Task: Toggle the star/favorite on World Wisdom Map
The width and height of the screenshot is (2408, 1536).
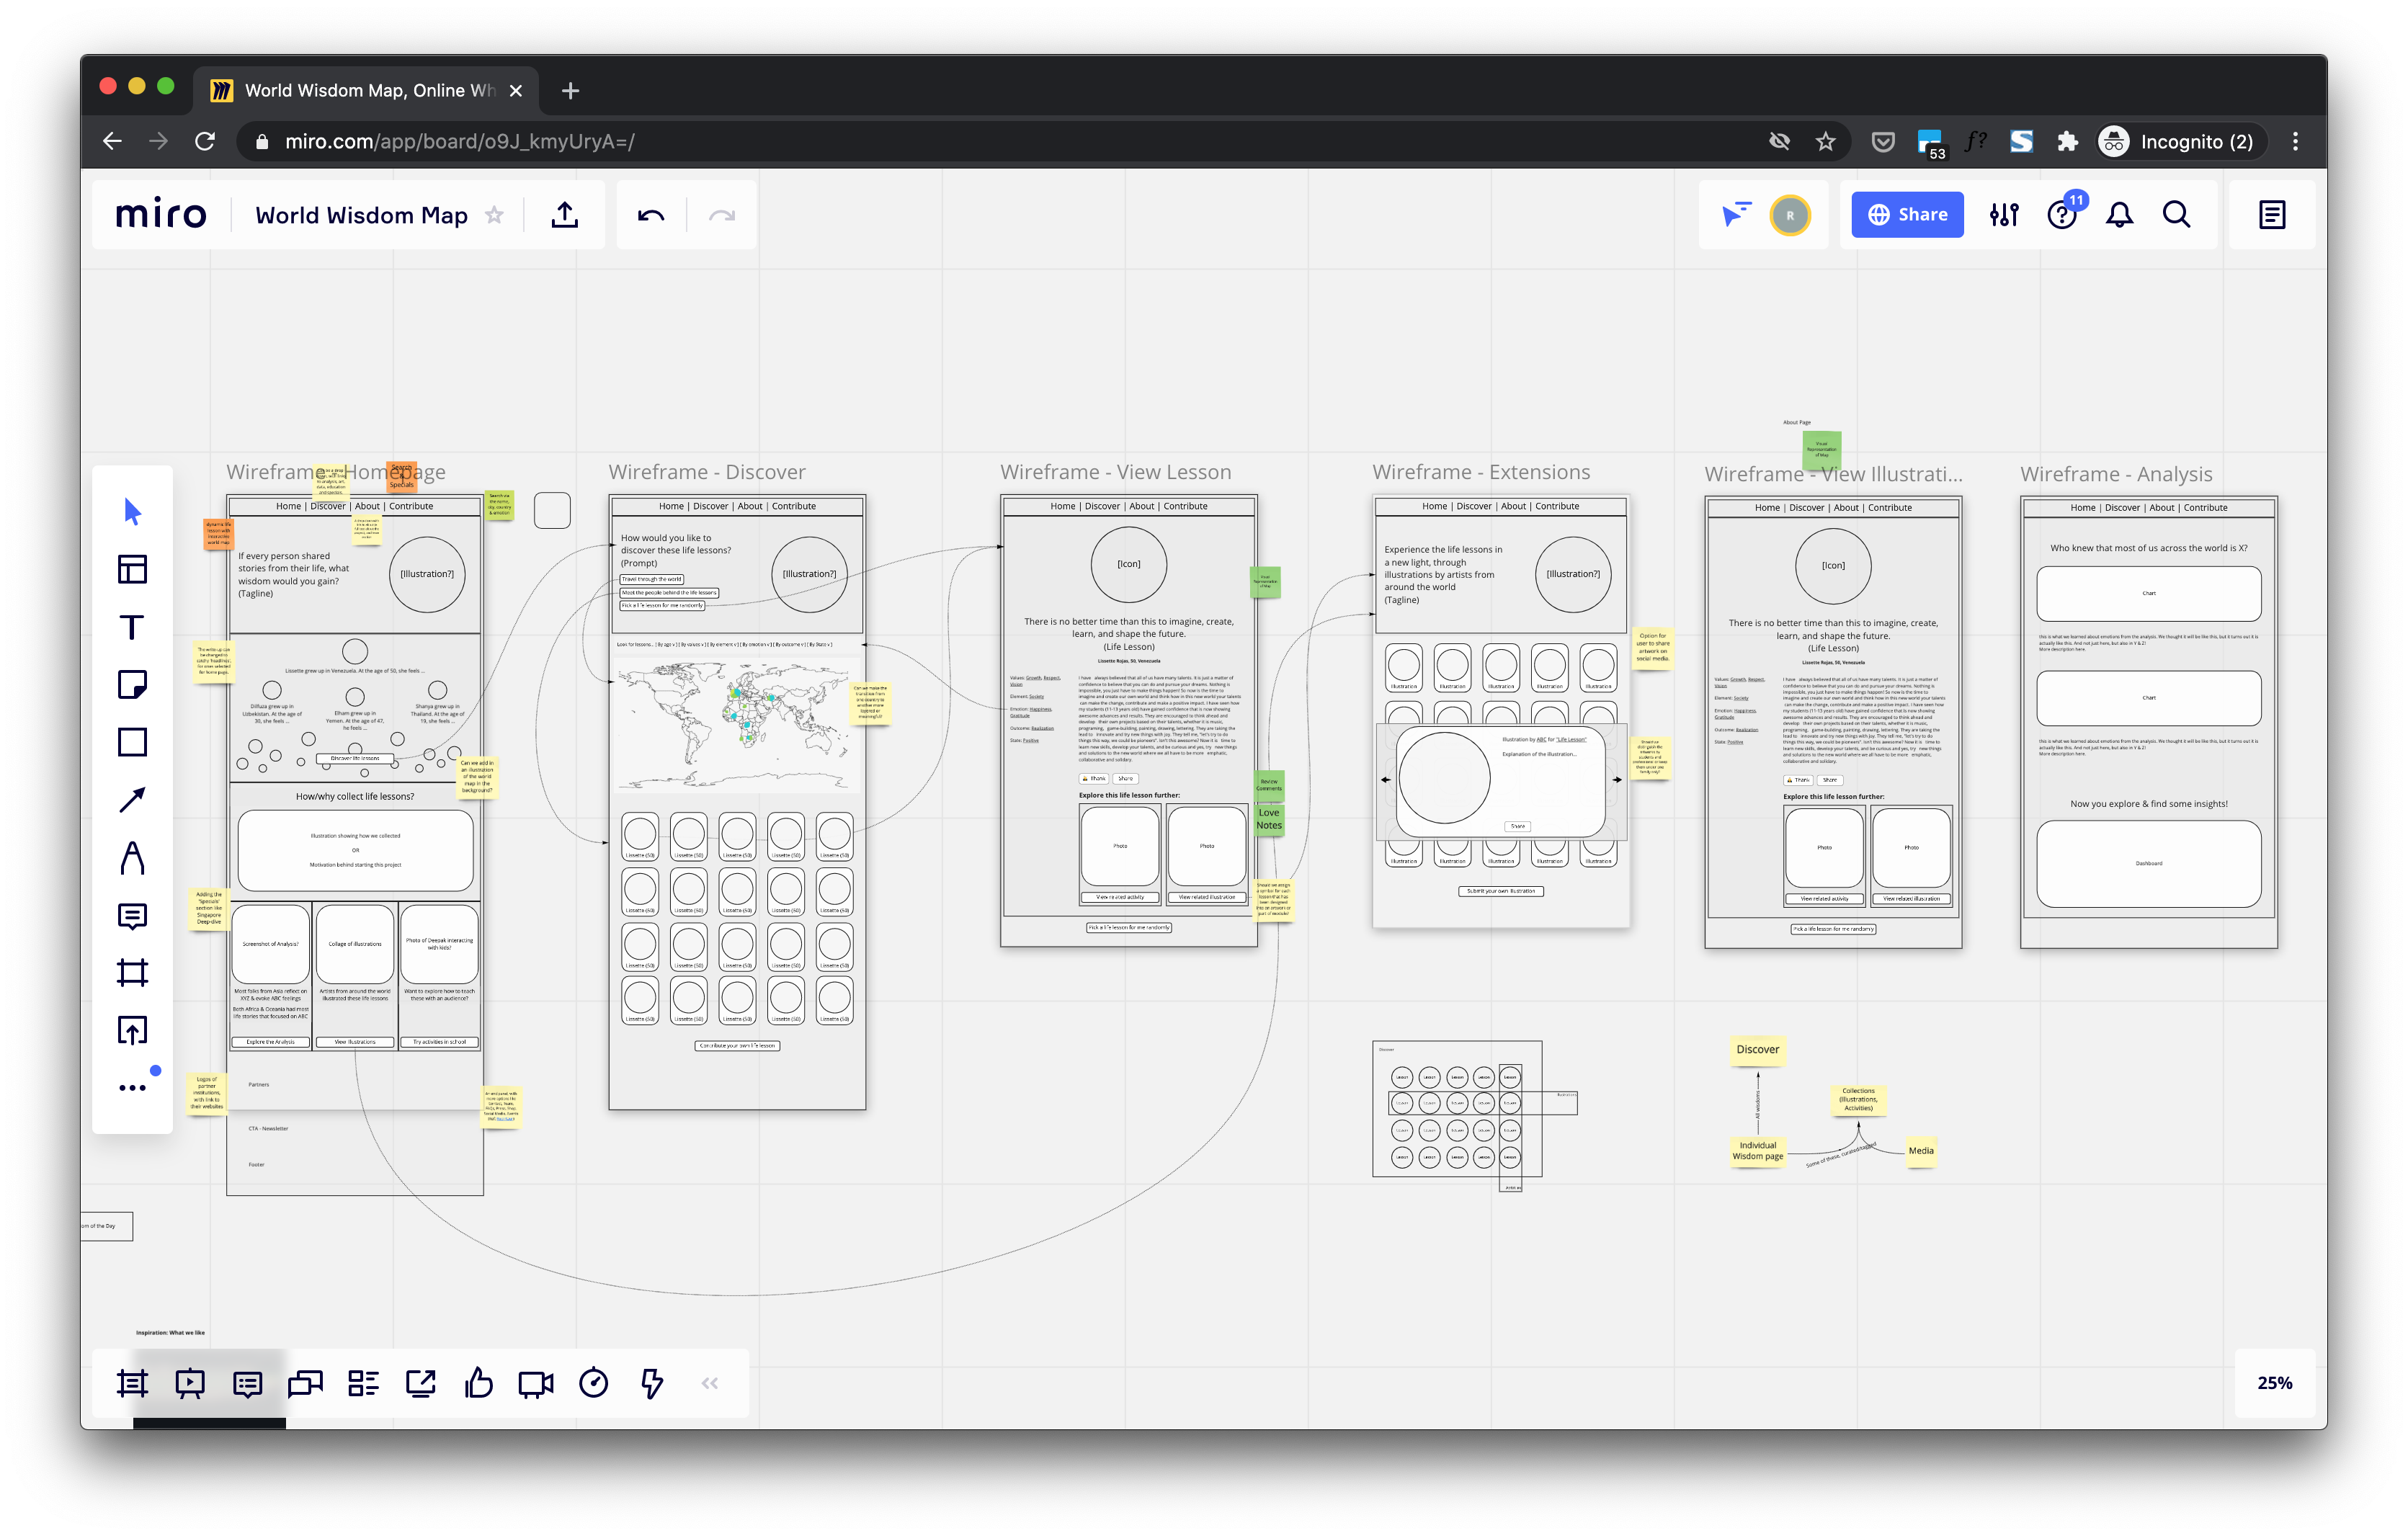Action: point(500,214)
